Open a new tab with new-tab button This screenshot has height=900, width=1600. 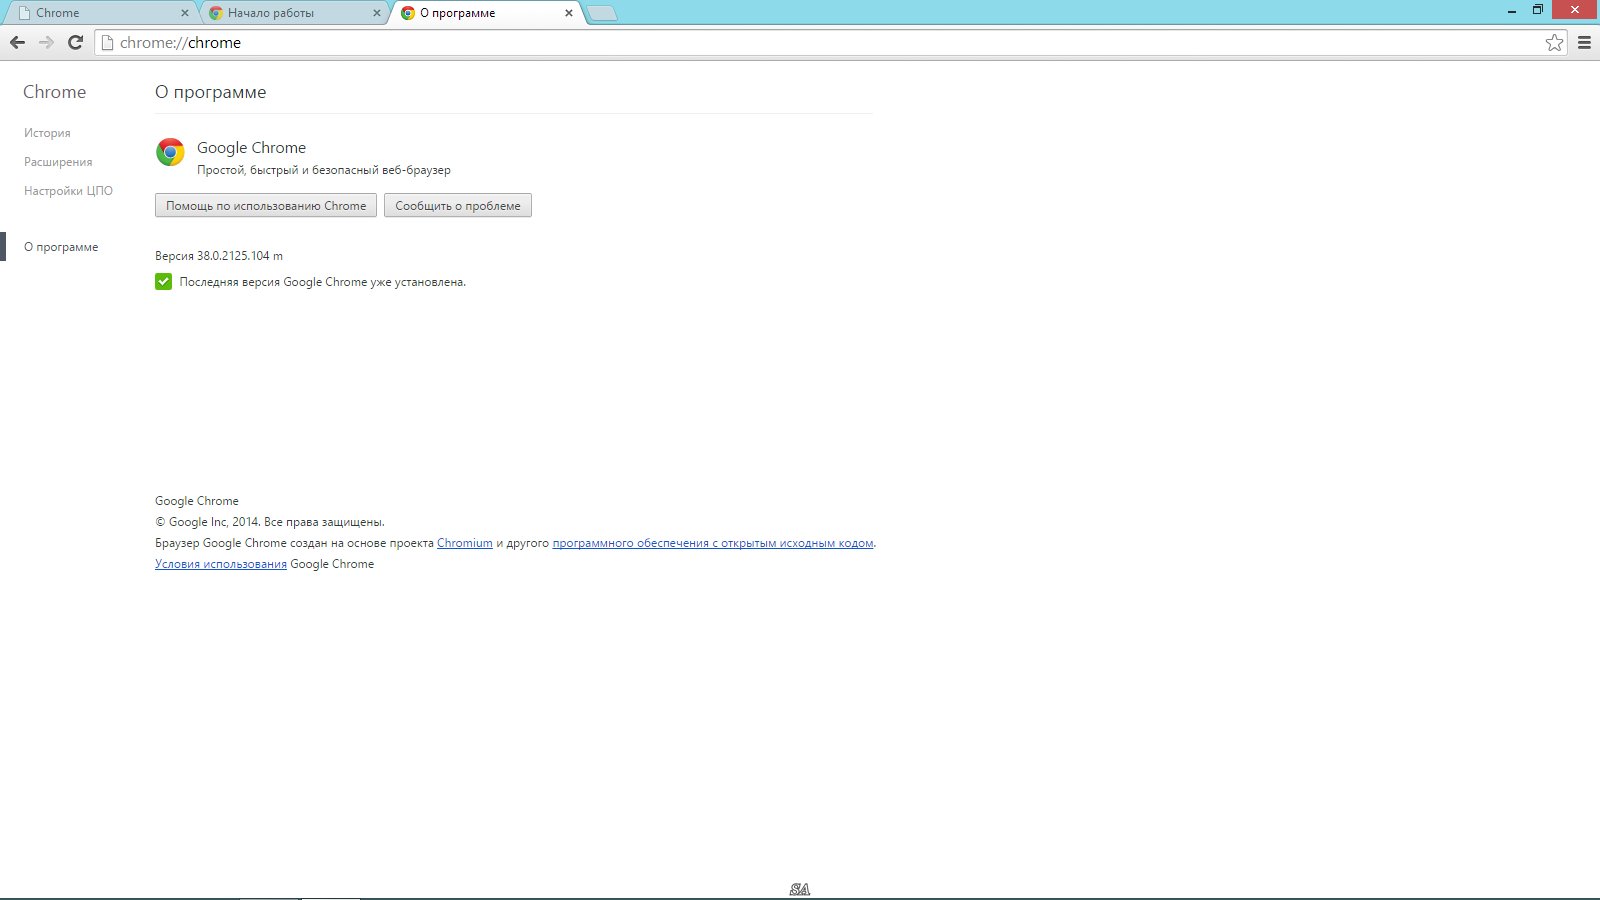coord(602,13)
